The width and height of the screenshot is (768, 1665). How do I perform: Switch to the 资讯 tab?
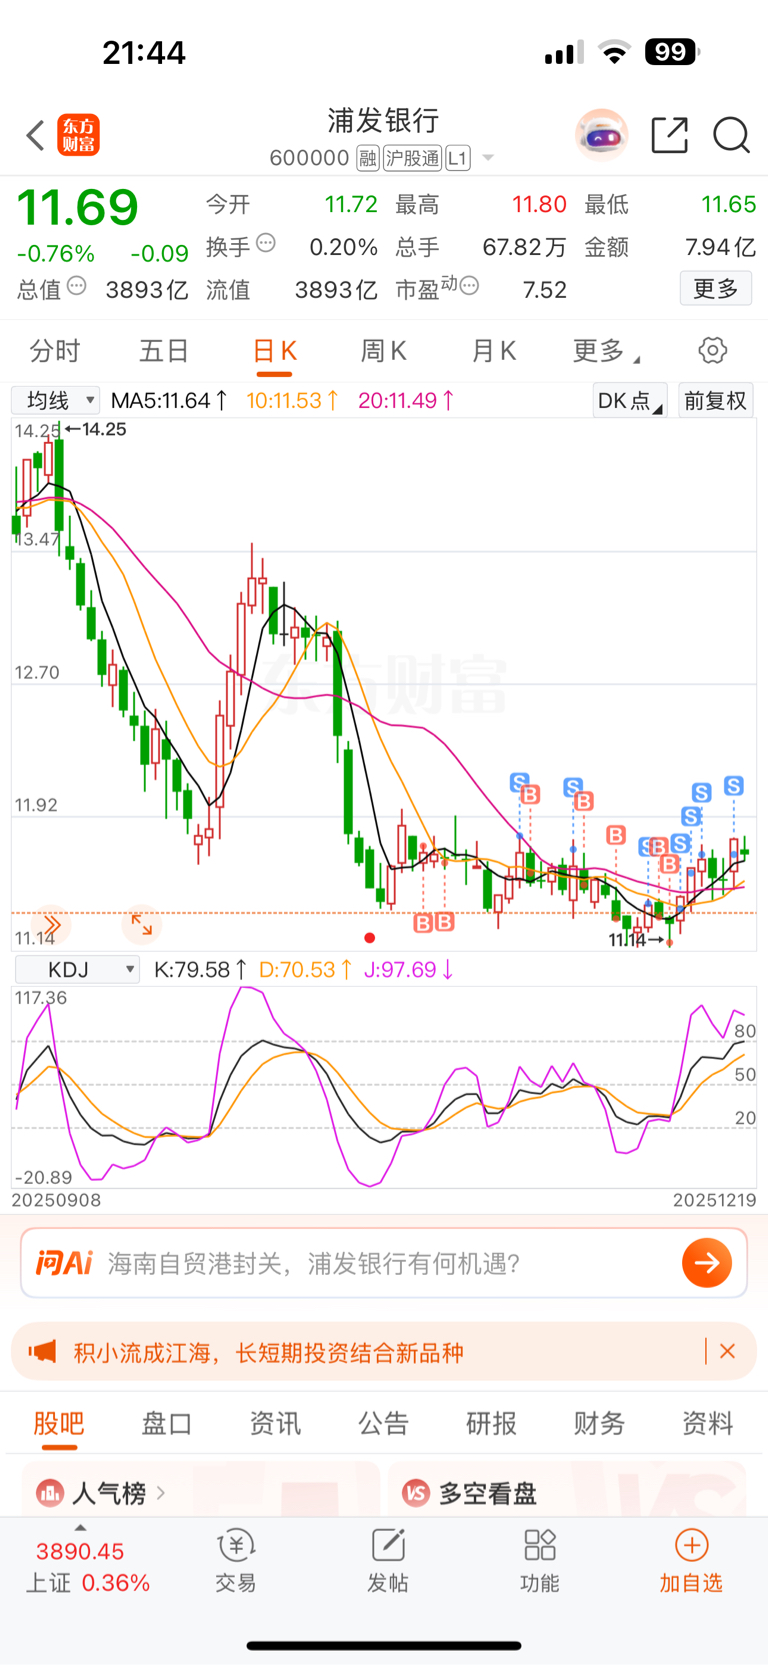275,1423
